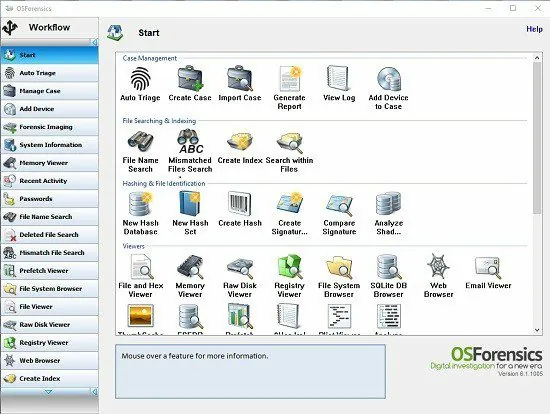Open Manage Case in sidebar
The image size is (550, 414).
pos(49,91)
